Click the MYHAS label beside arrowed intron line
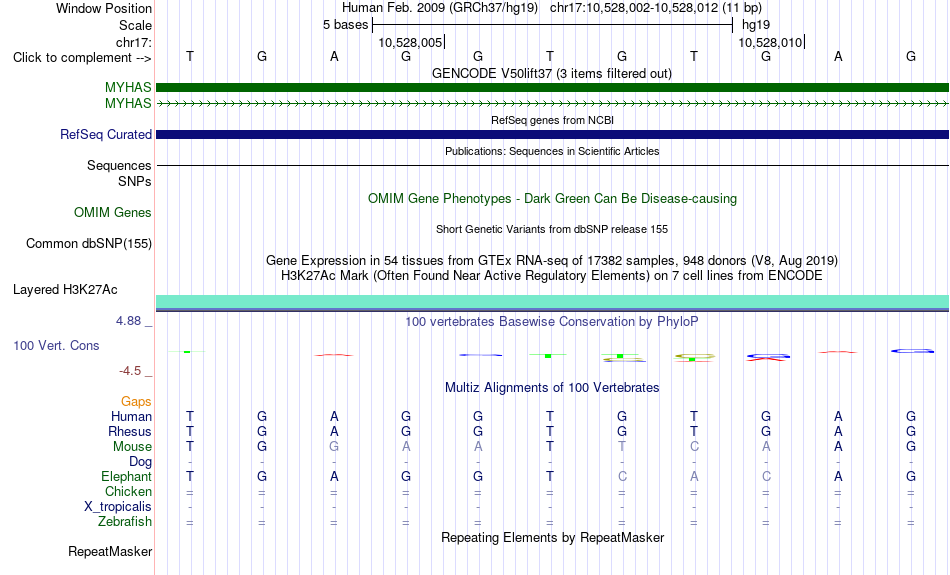Image resolution: width=950 pixels, height=575 pixels. [128, 104]
